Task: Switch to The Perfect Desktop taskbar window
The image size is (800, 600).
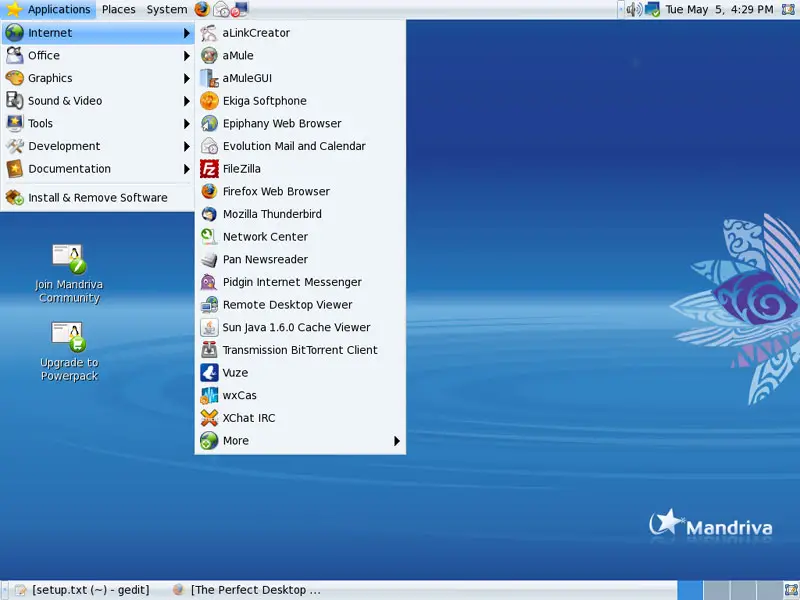Action: 247,590
